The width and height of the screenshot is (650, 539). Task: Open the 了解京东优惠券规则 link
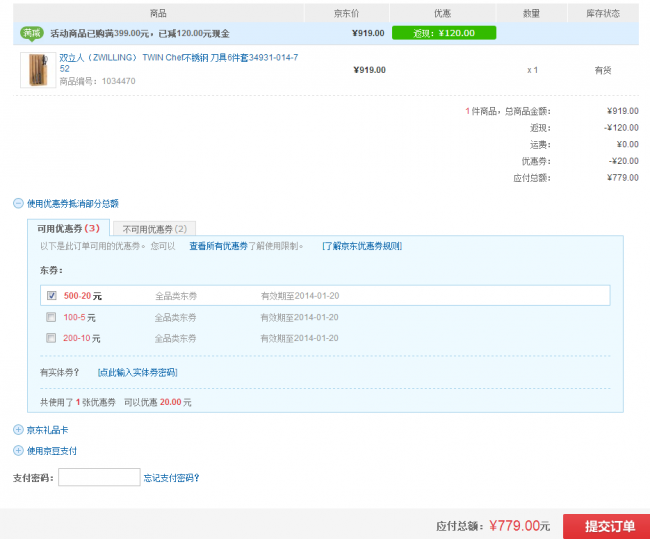coord(361,246)
